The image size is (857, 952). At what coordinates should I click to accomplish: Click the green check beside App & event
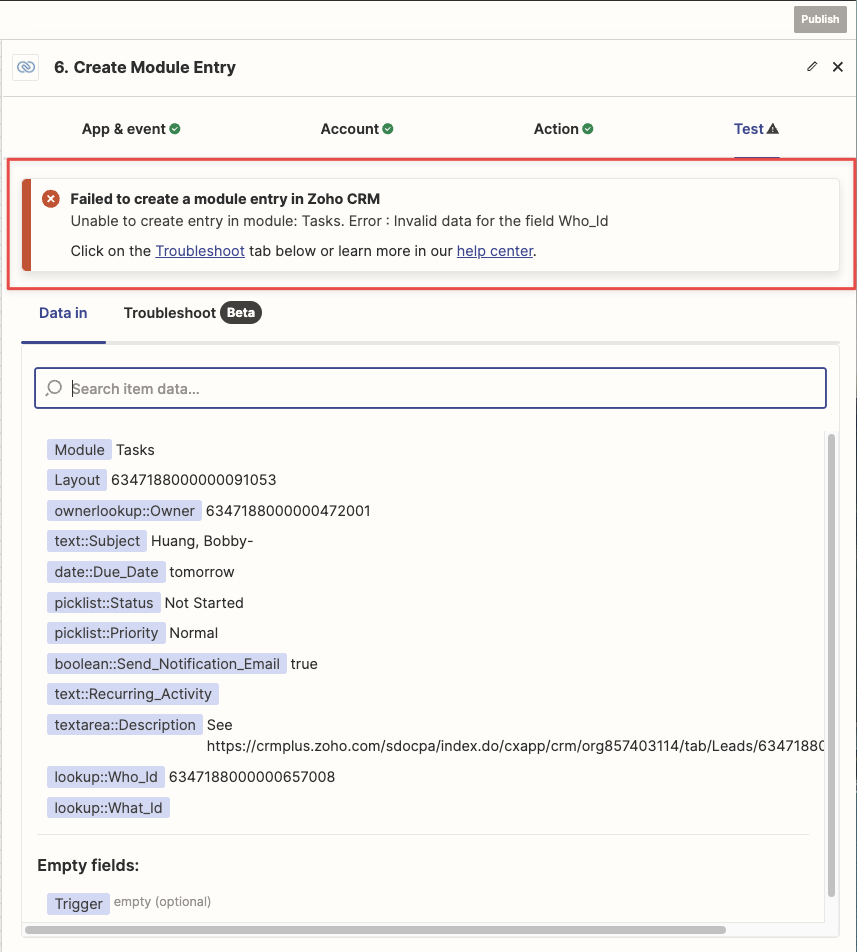(x=175, y=129)
